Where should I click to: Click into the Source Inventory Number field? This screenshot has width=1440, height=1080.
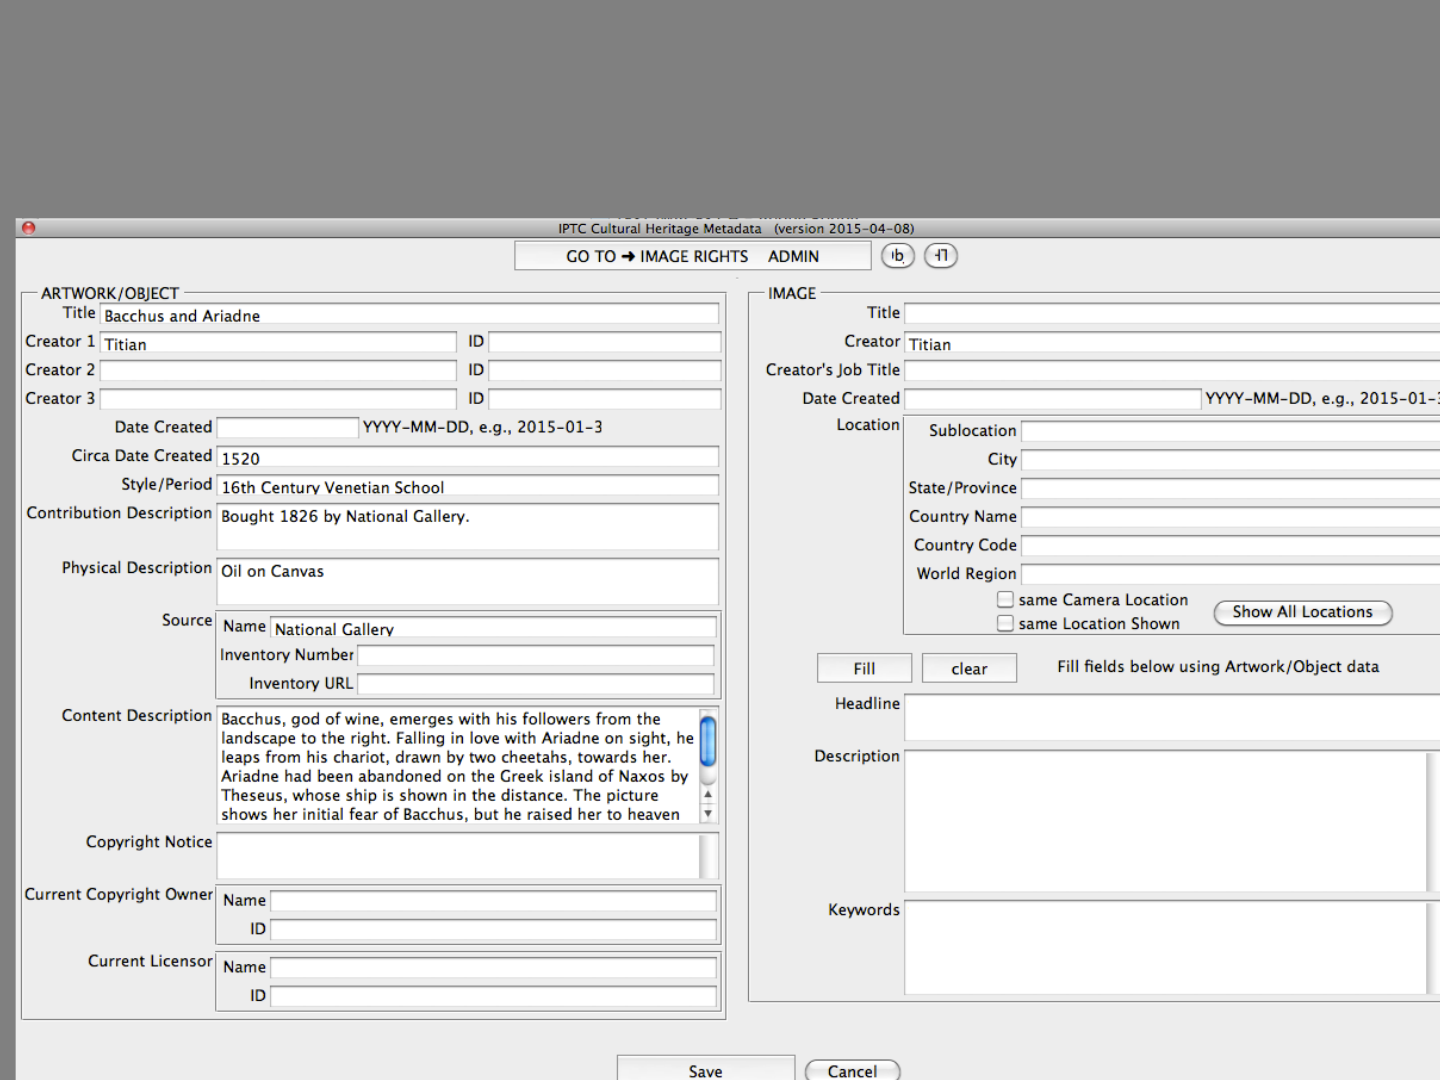click(535, 655)
